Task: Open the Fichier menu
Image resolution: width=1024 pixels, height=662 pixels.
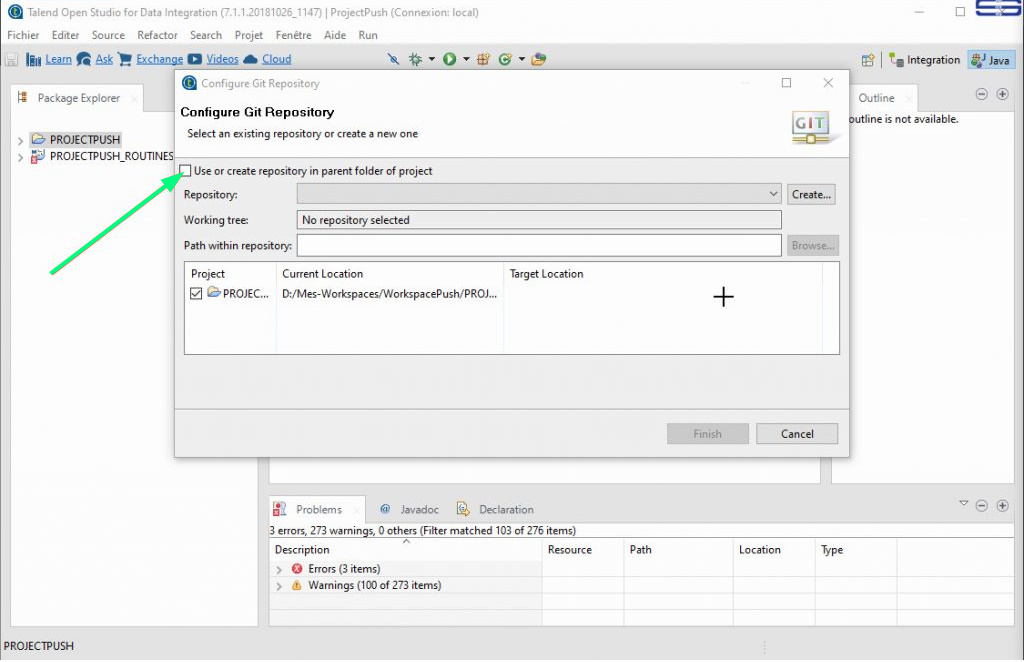Action: click(x=23, y=35)
